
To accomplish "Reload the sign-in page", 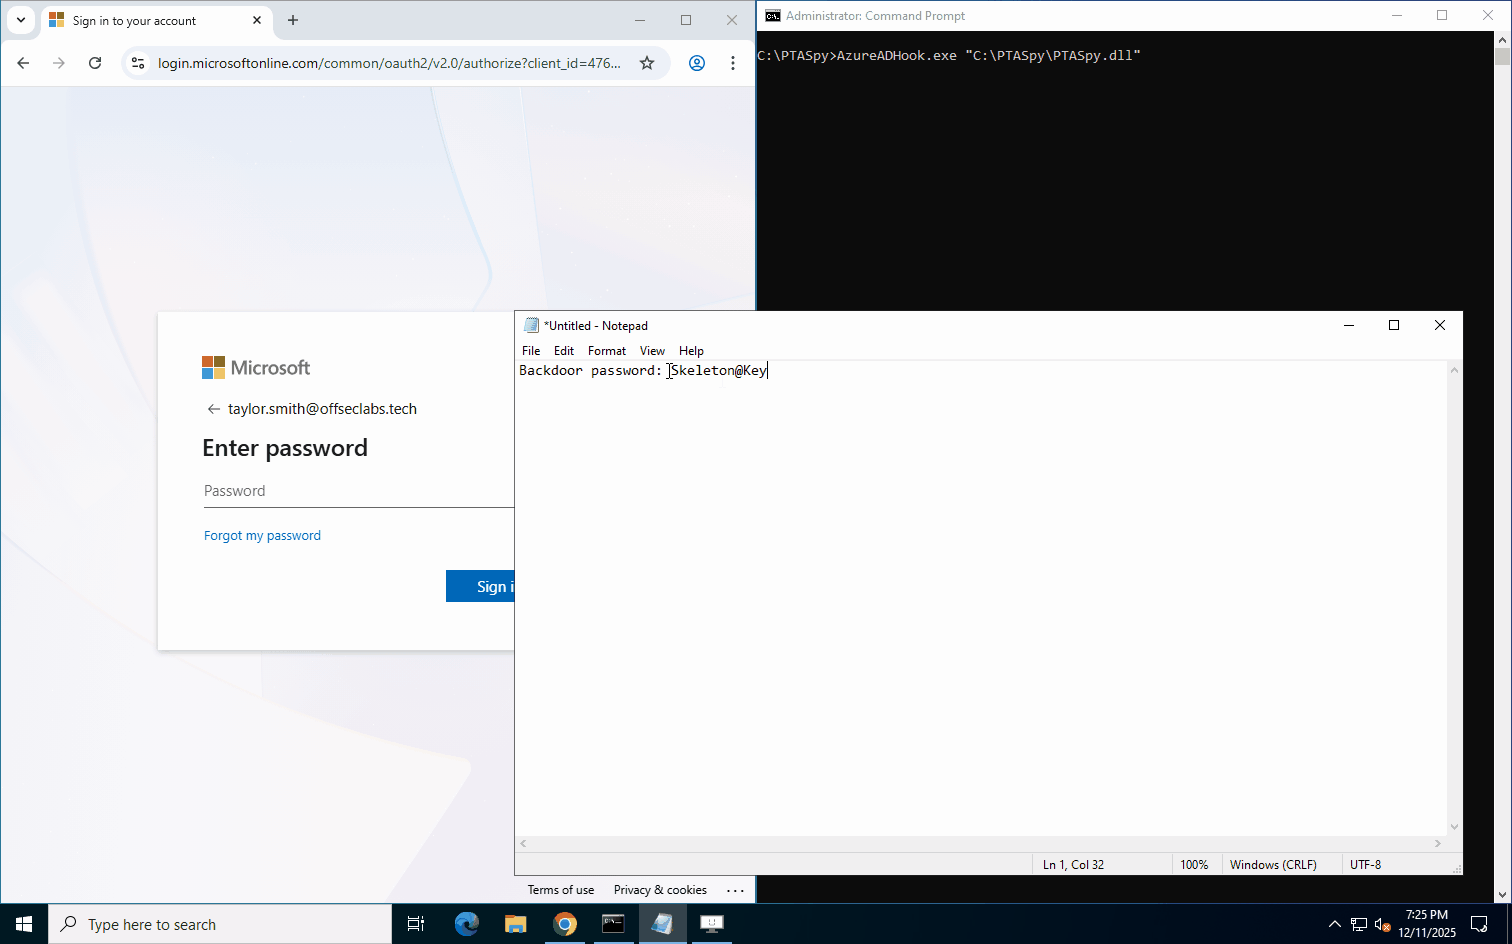I will pyautogui.click(x=95, y=63).
